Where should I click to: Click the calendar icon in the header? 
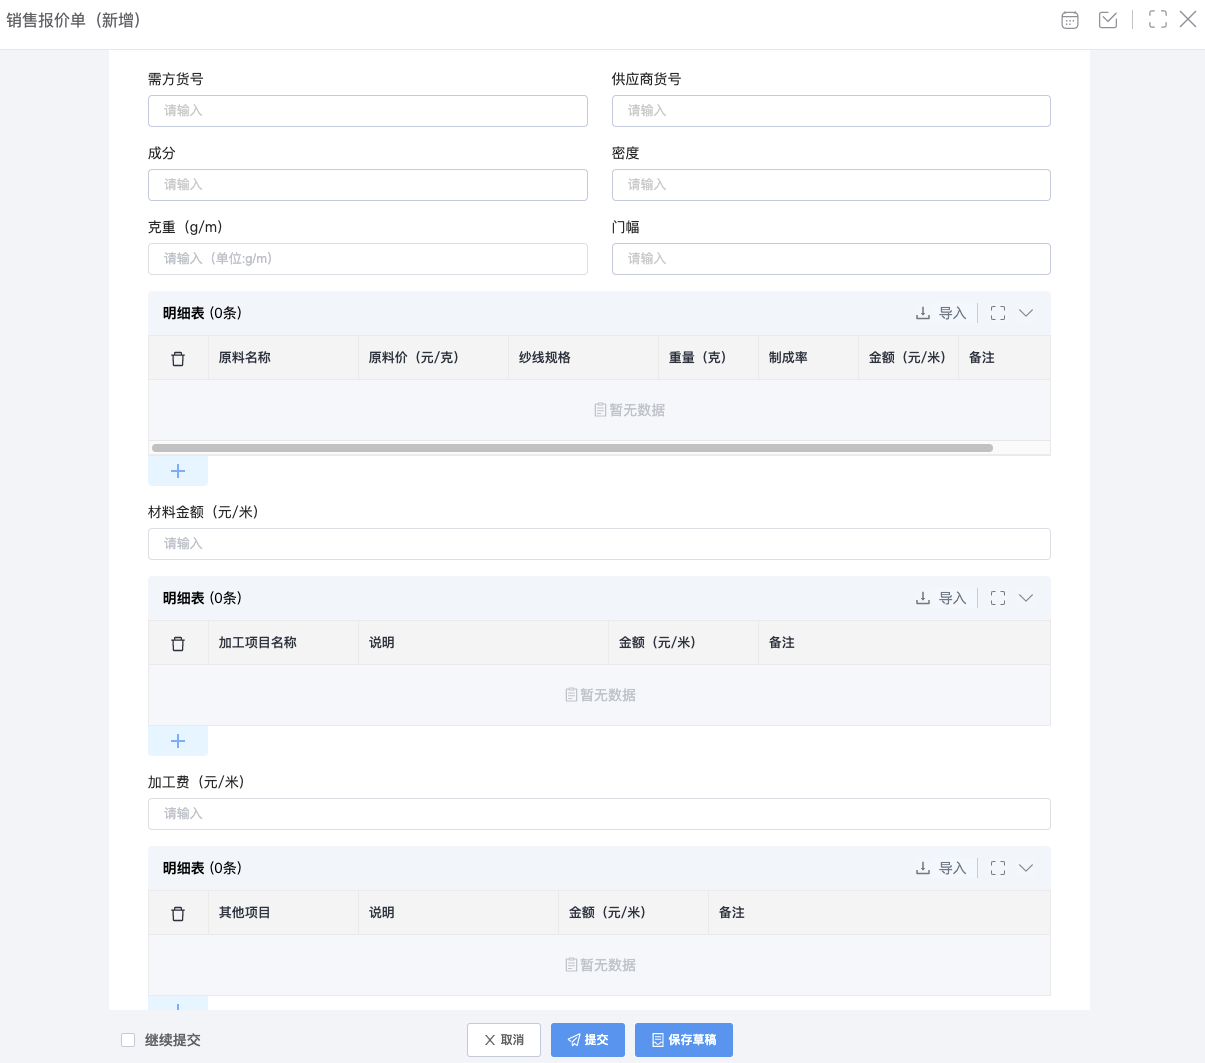[1070, 20]
